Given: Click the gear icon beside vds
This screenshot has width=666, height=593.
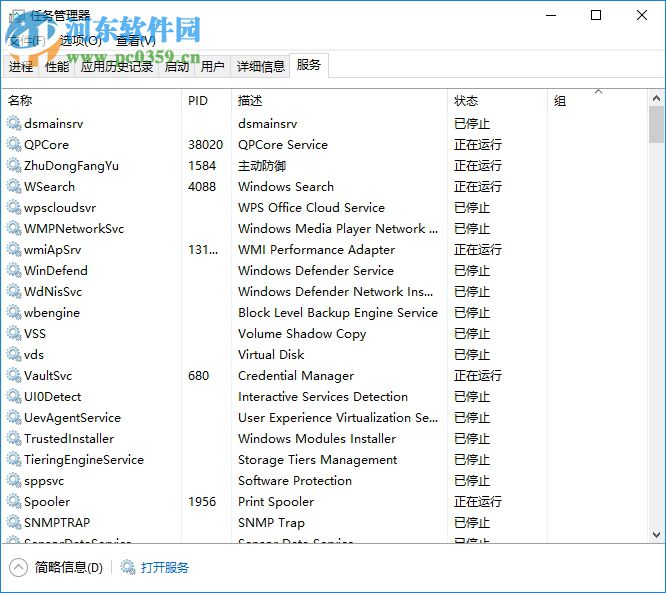Looking at the screenshot, I should tap(14, 355).
